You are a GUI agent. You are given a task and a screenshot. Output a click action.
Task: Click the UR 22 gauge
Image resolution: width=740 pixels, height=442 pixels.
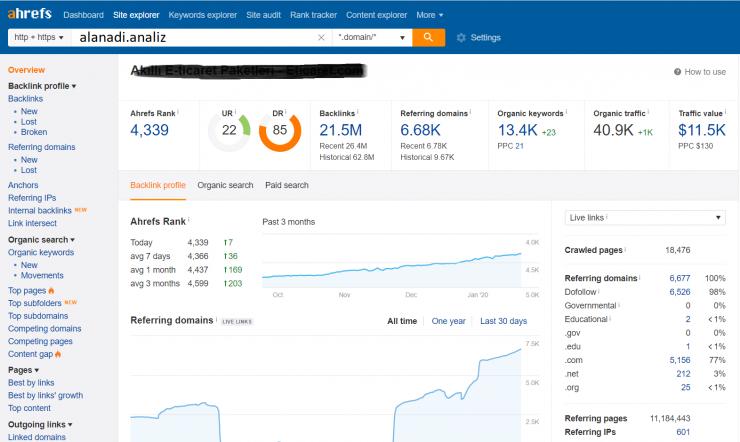[x=229, y=130]
